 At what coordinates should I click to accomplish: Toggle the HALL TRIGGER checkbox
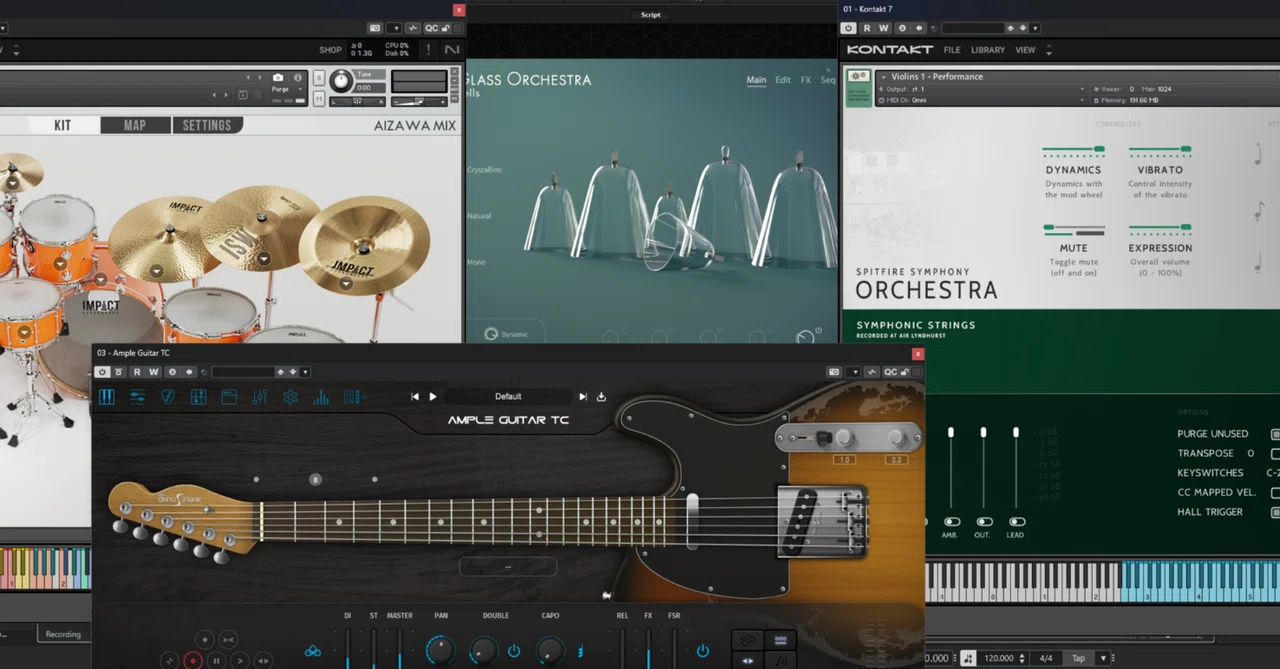[x=1275, y=512]
